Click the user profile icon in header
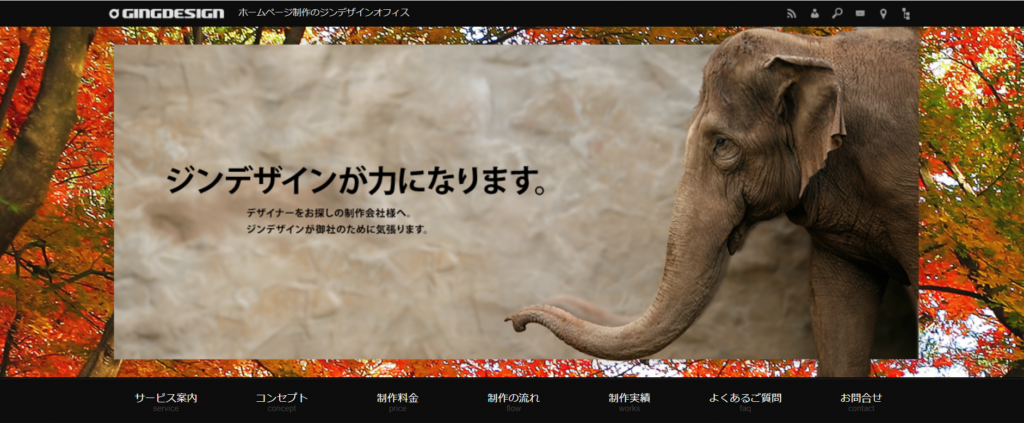 pos(814,13)
